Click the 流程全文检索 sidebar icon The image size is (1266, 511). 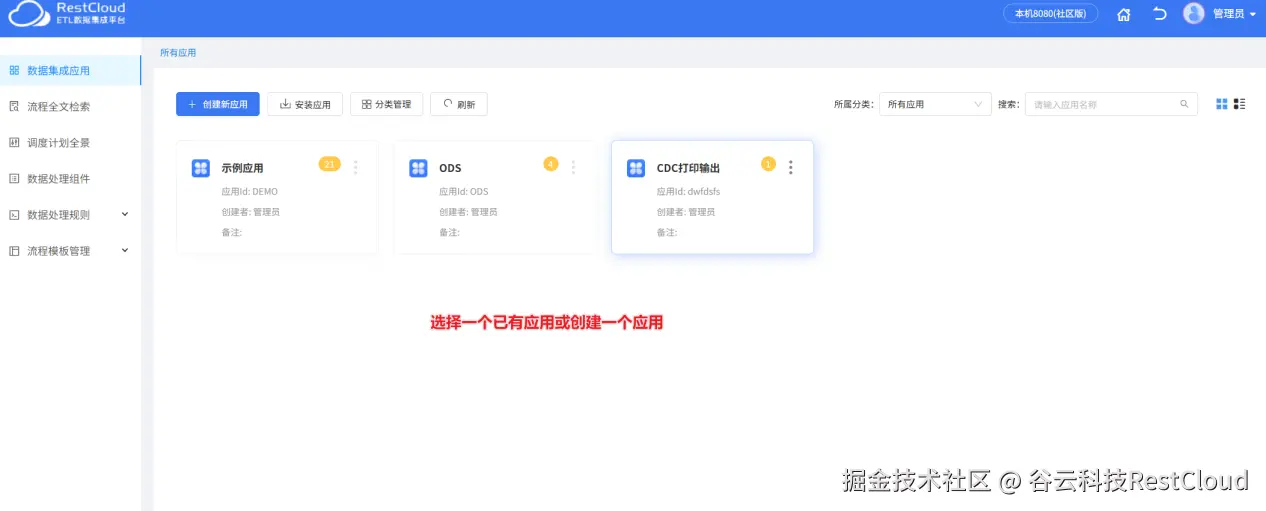[x=14, y=106]
